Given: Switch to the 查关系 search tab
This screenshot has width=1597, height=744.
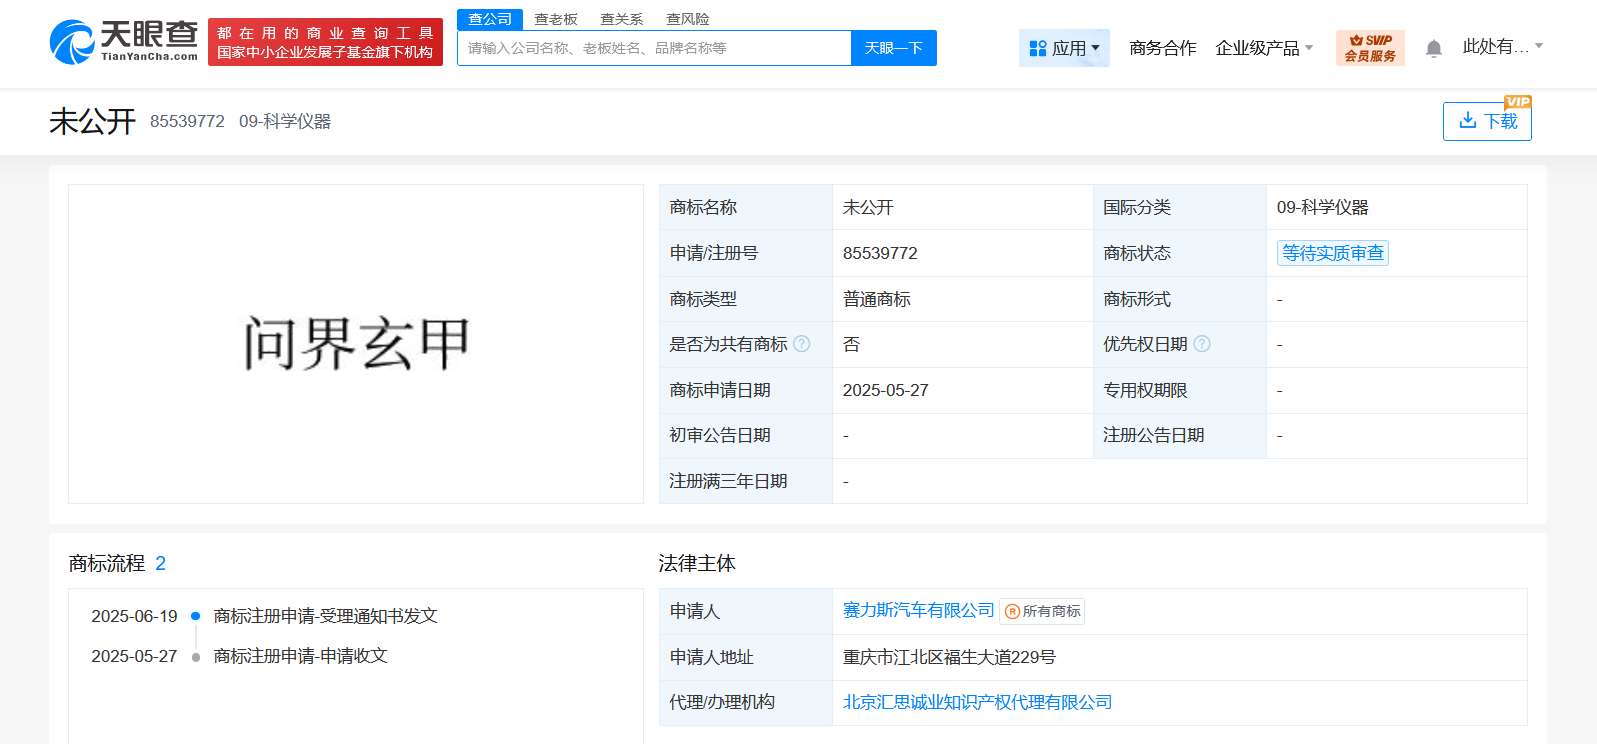Looking at the screenshot, I should (621, 19).
